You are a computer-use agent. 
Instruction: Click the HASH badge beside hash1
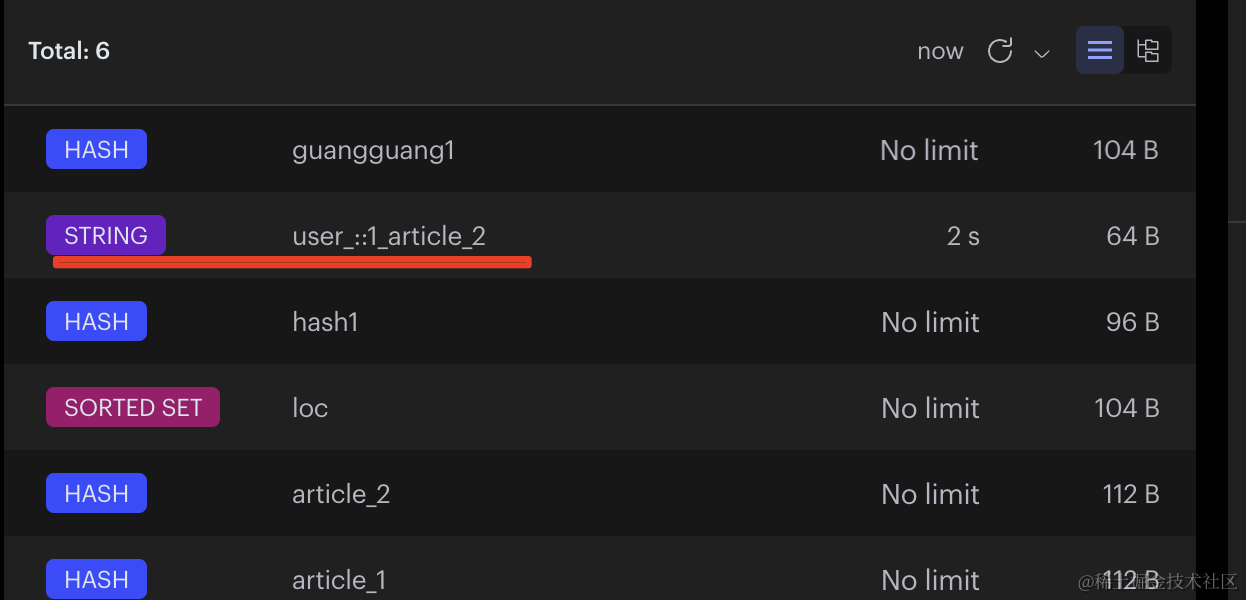(96, 322)
